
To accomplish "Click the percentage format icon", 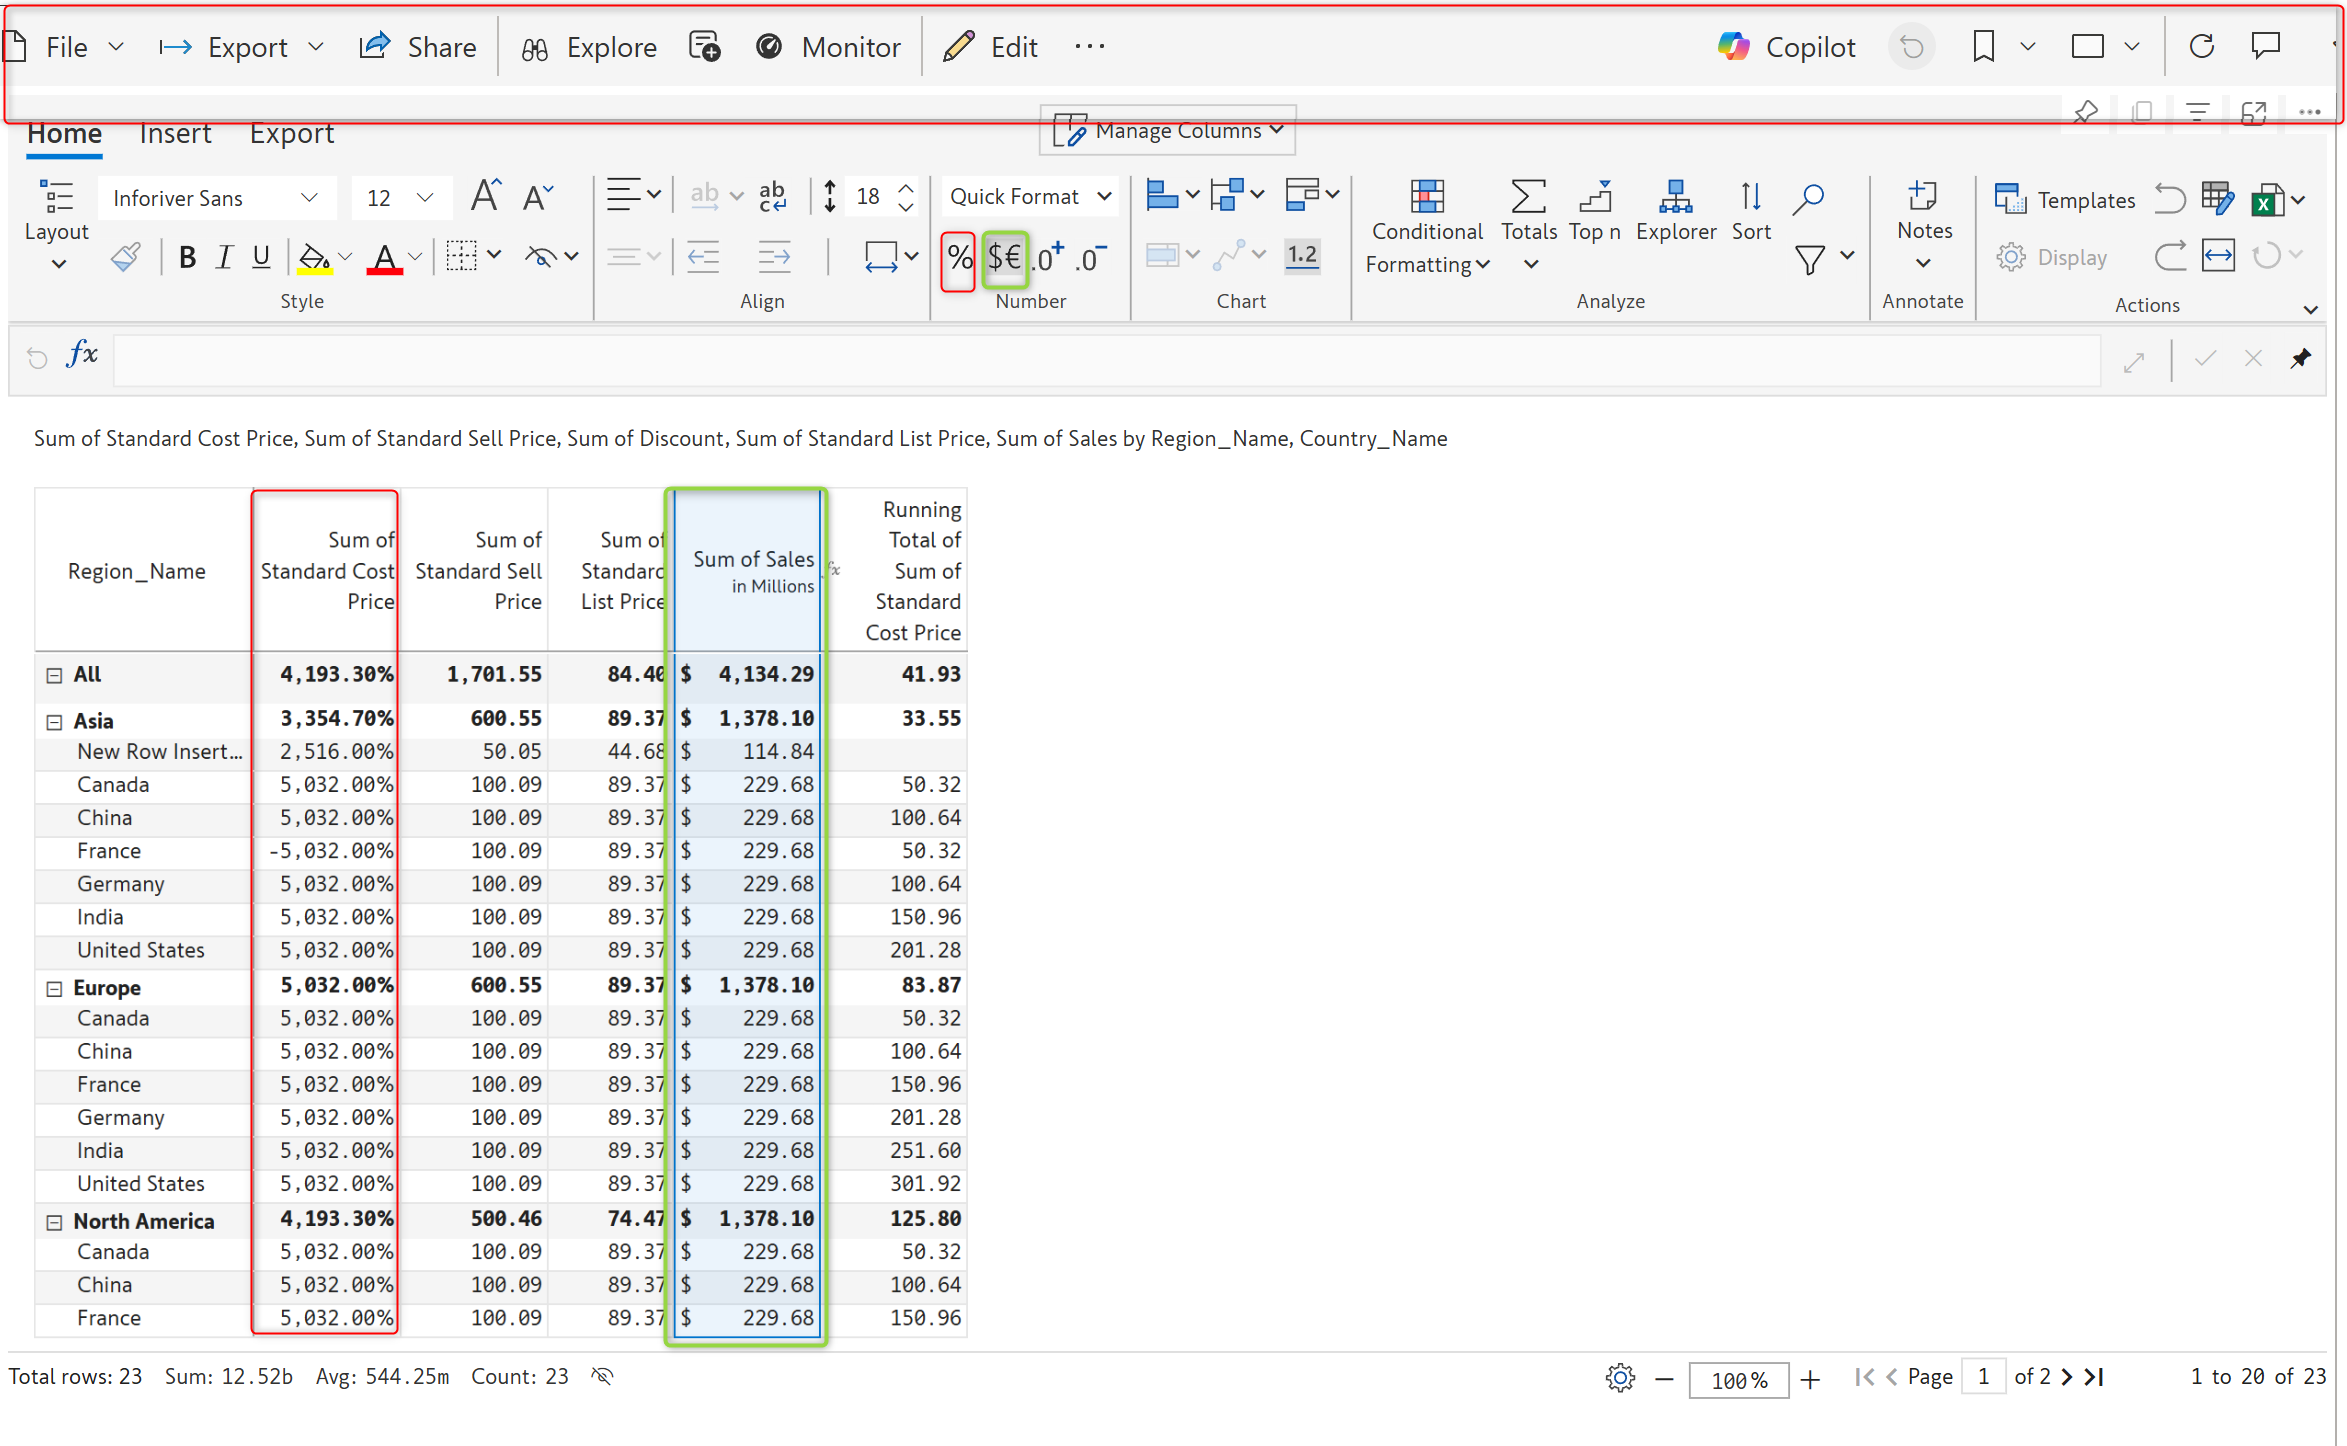I will pyautogui.click(x=958, y=259).
